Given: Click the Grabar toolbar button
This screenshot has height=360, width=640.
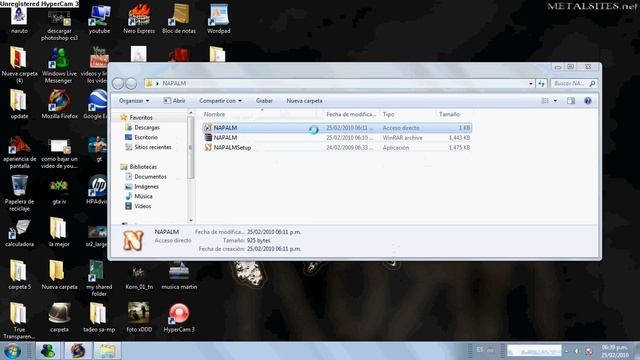Looking at the screenshot, I should click(x=264, y=101).
